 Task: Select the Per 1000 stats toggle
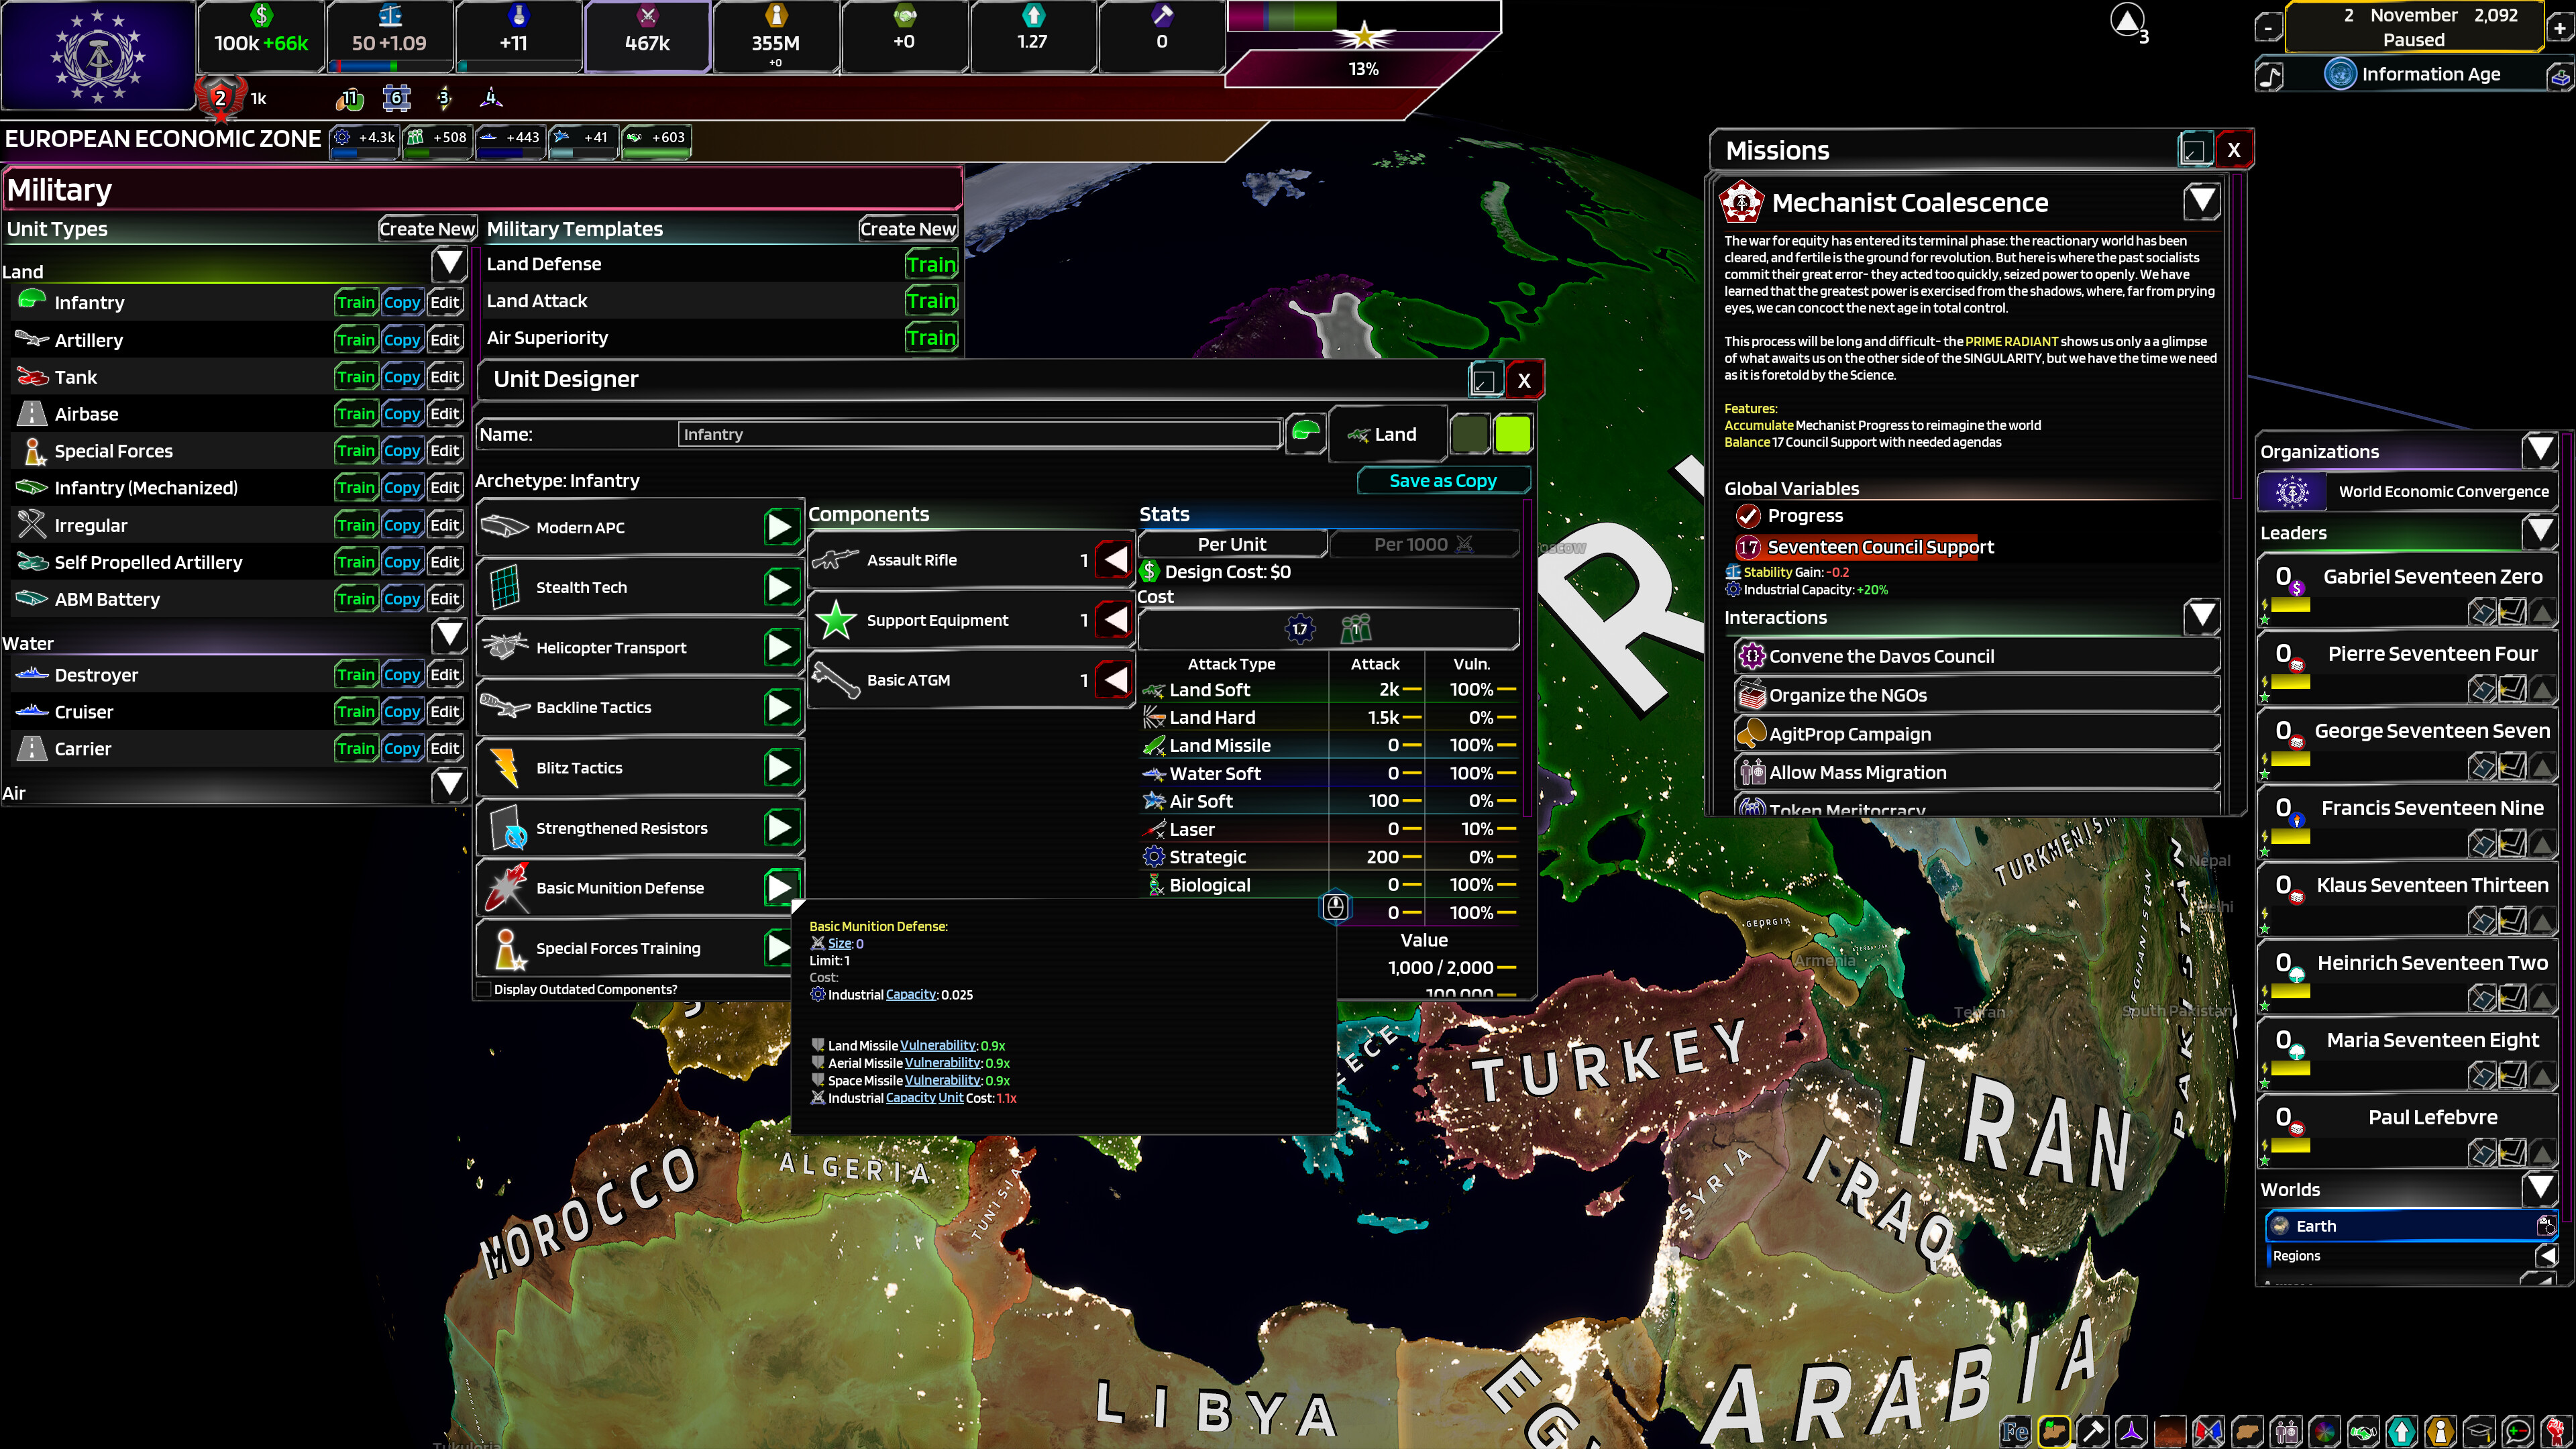(1423, 544)
